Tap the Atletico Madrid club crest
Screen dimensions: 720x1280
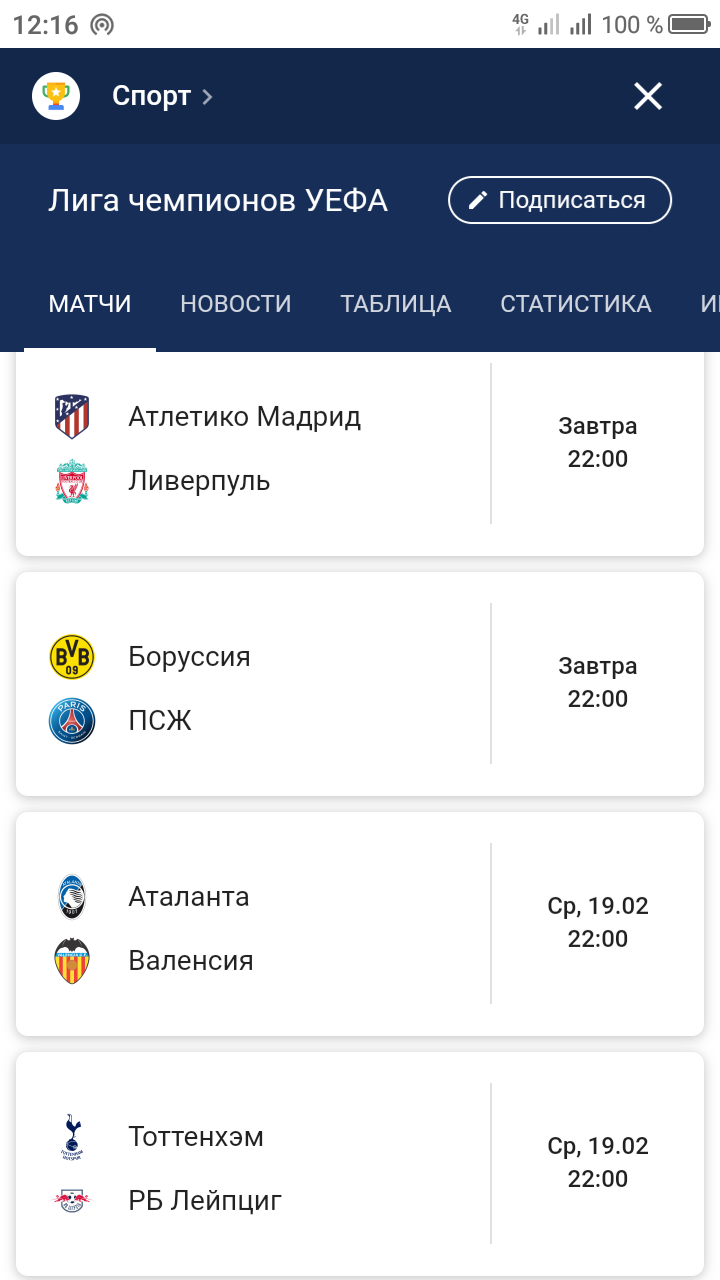72,417
